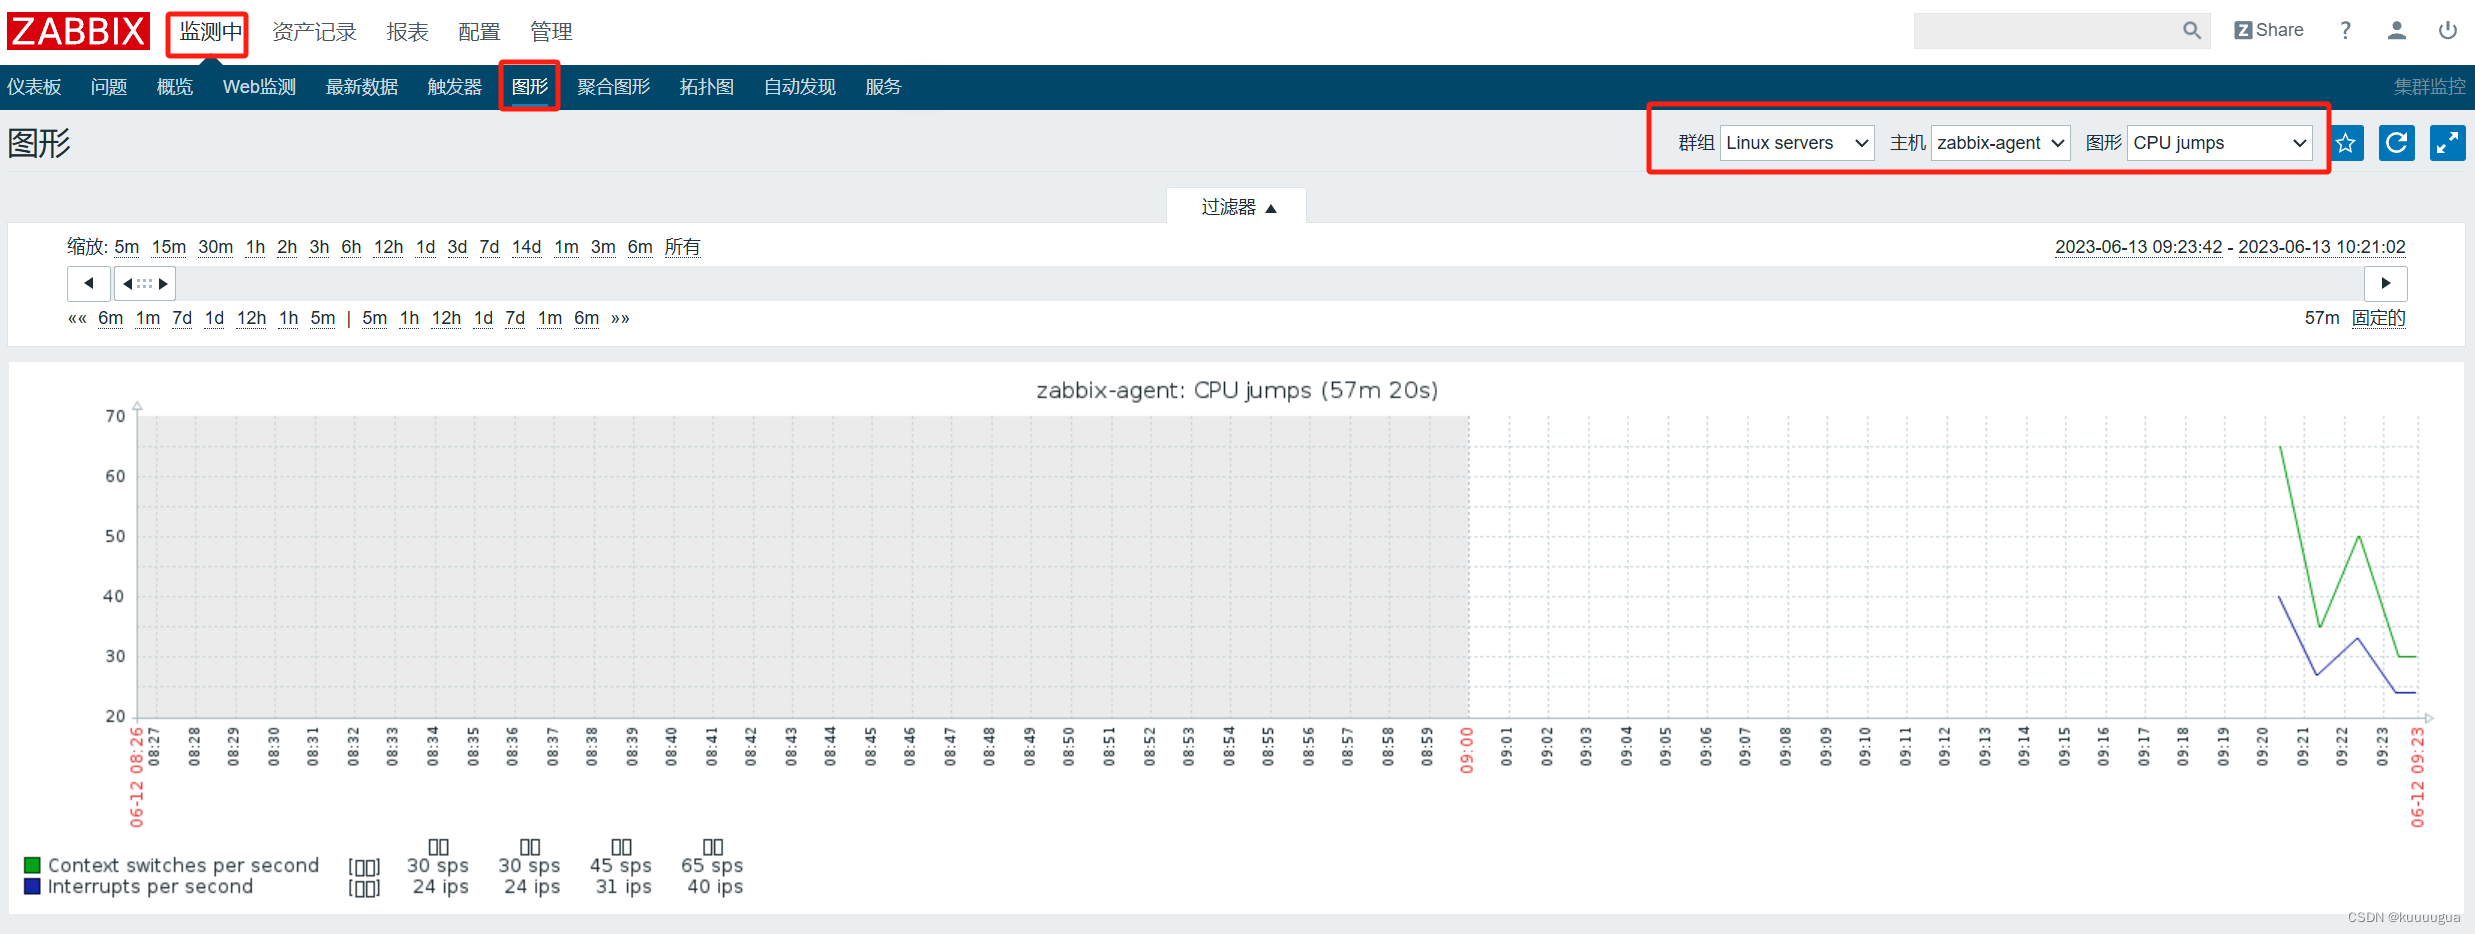The width and height of the screenshot is (2475, 934).
Task: Select the 图形 submenu tab
Action: pyautogui.click(x=530, y=87)
